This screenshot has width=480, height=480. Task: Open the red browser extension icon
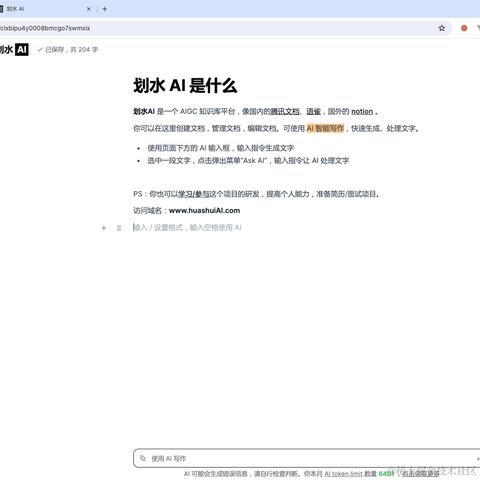(x=464, y=28)
